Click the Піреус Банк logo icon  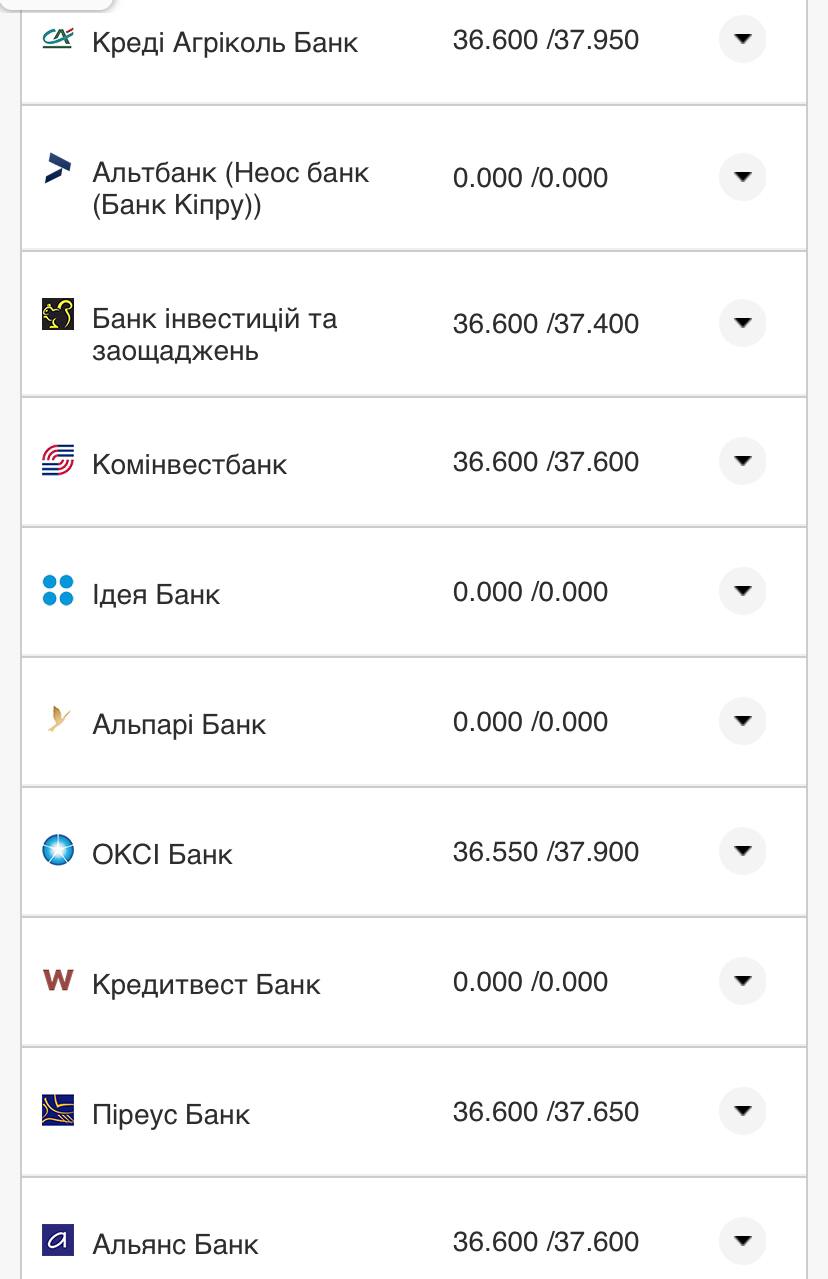tap(58, 1110)
